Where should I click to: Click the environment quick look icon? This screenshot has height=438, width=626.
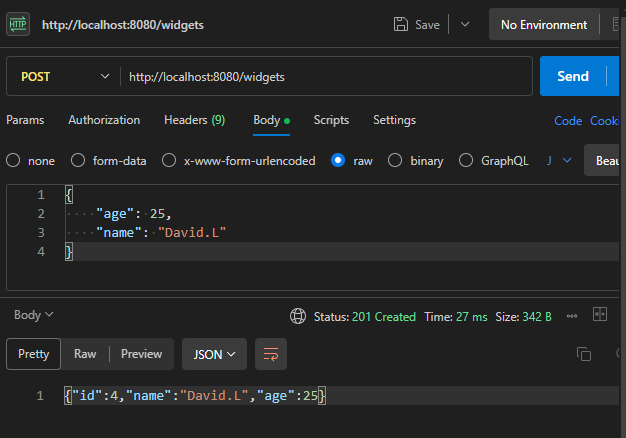[618, 24]
